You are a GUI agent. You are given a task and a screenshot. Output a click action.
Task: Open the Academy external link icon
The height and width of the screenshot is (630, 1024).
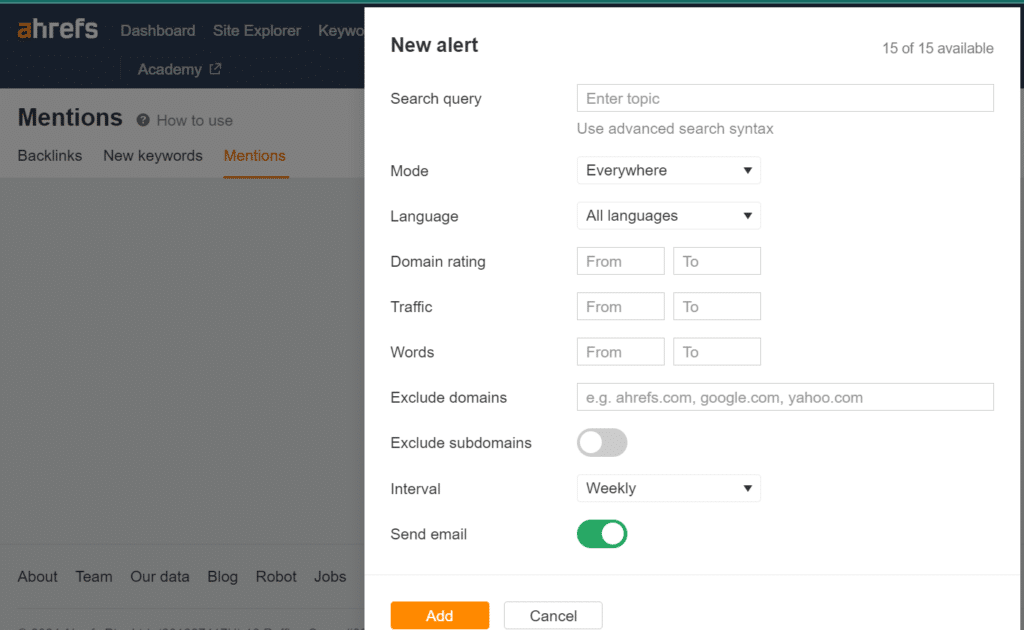[216, 69]
